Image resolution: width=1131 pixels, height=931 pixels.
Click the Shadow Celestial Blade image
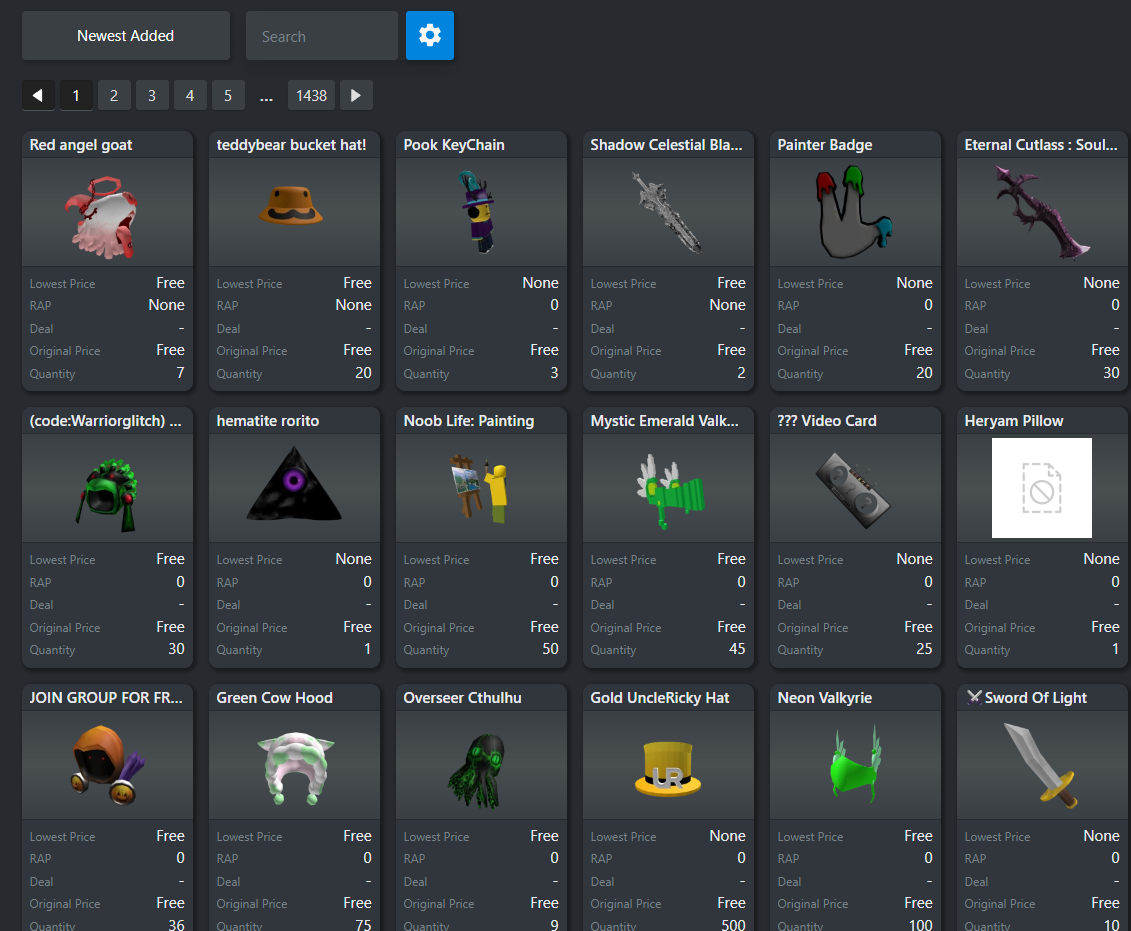(667, 211)
